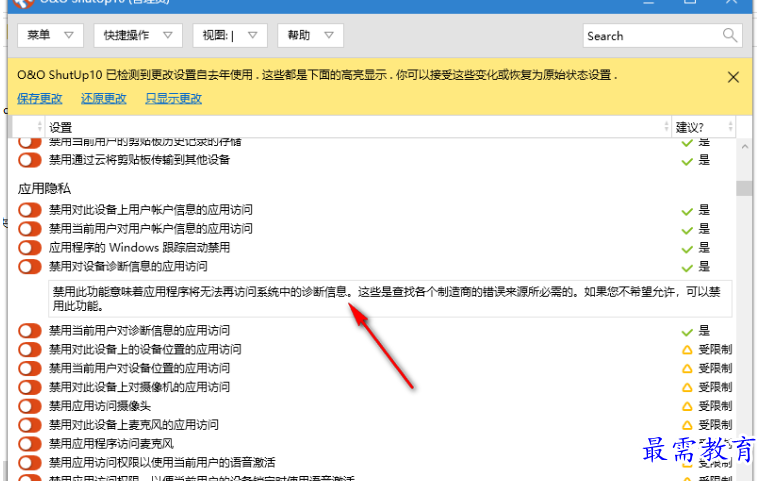Image resolution: width=764 pixels, height=481 pixels.
Task: Open the 快捷操作 dropdown
Action: [138, 35]
